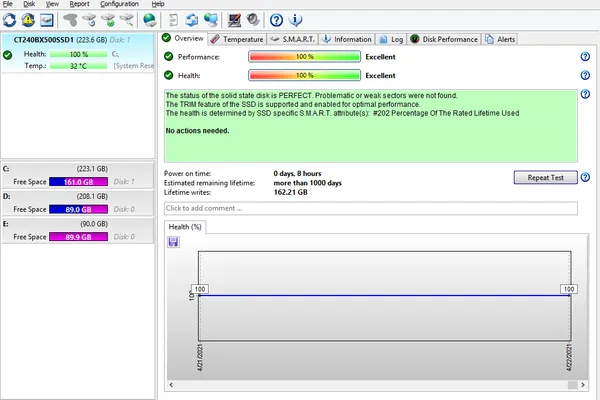The width and height of the screenshot is (600, 400).
Task: Open the Help menu
Action: [x=158, y=4]
